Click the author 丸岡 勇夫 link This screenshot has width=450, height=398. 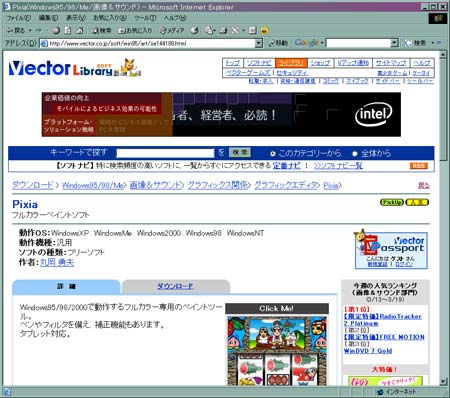(x=57, y=263)
